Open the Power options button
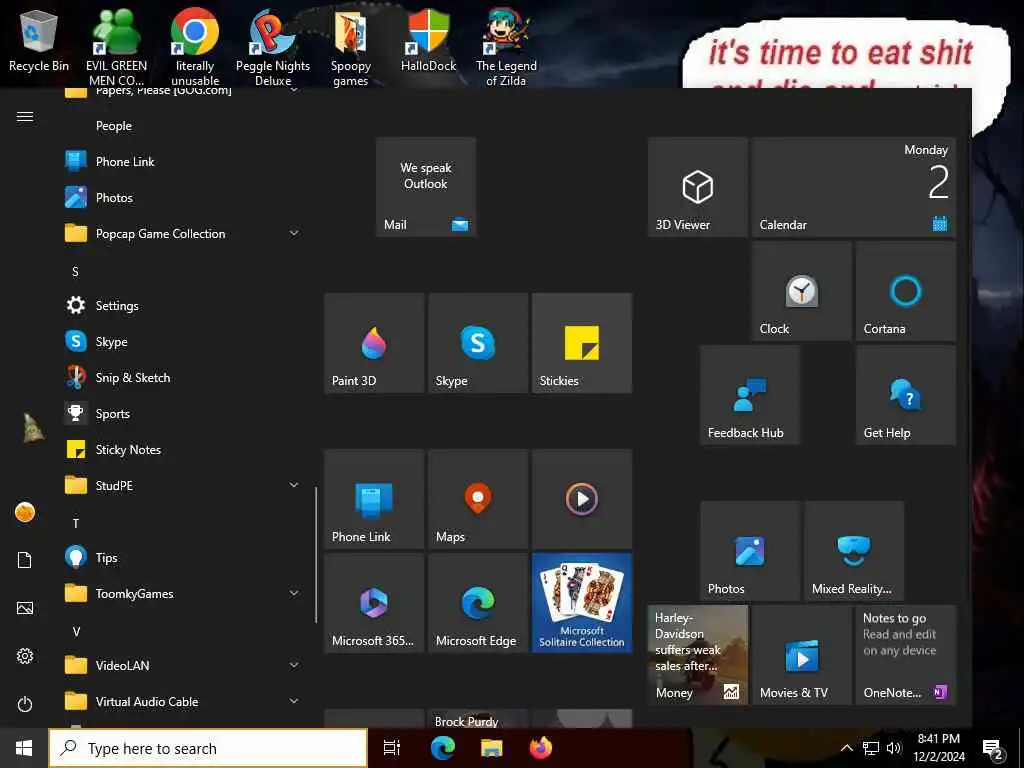Screen dimensions: 1024x768 [25, 704]
